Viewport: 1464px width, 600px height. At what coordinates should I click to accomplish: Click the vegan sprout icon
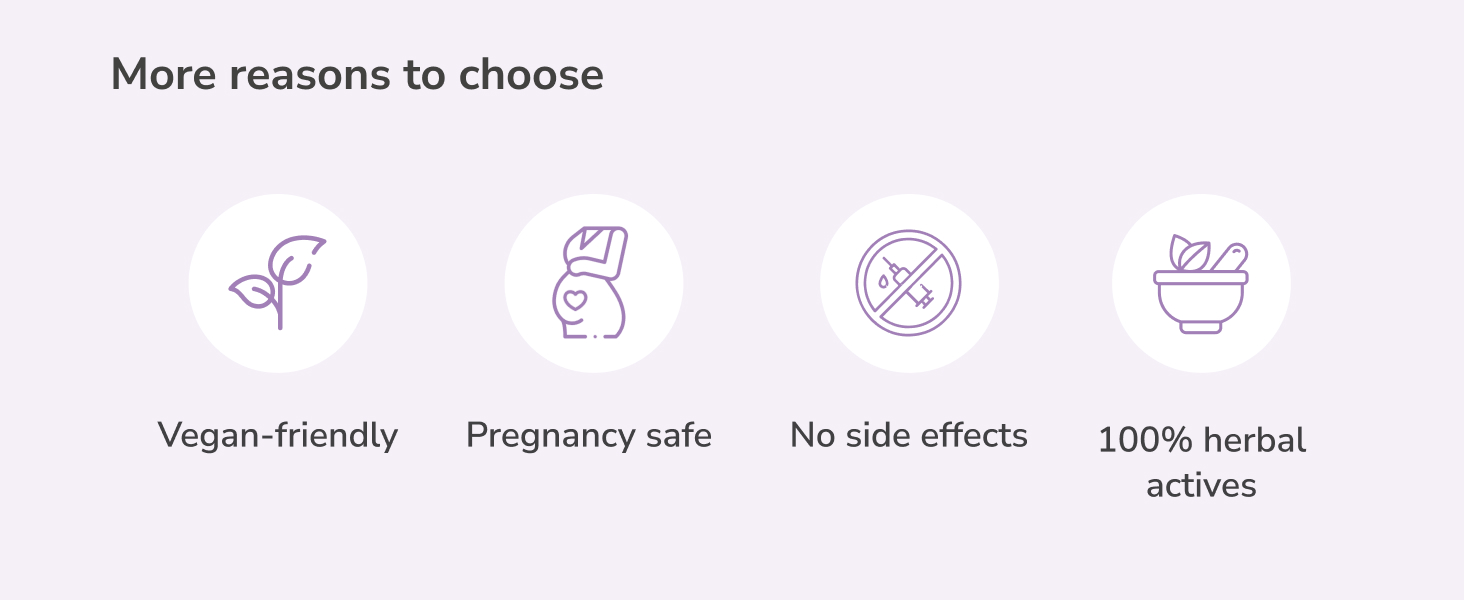[278, 283]
